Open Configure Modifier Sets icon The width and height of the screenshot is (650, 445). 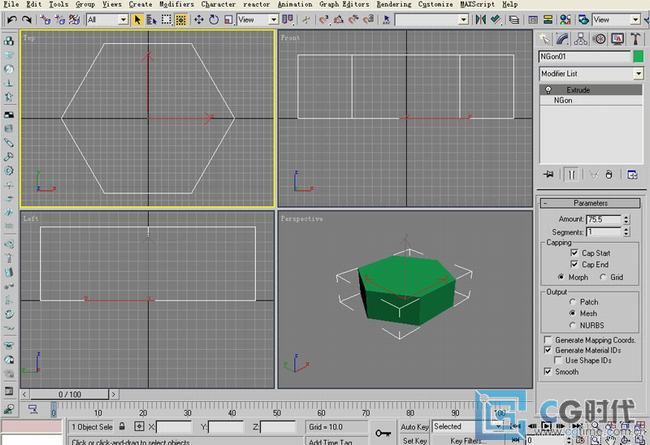click(632, 175)
